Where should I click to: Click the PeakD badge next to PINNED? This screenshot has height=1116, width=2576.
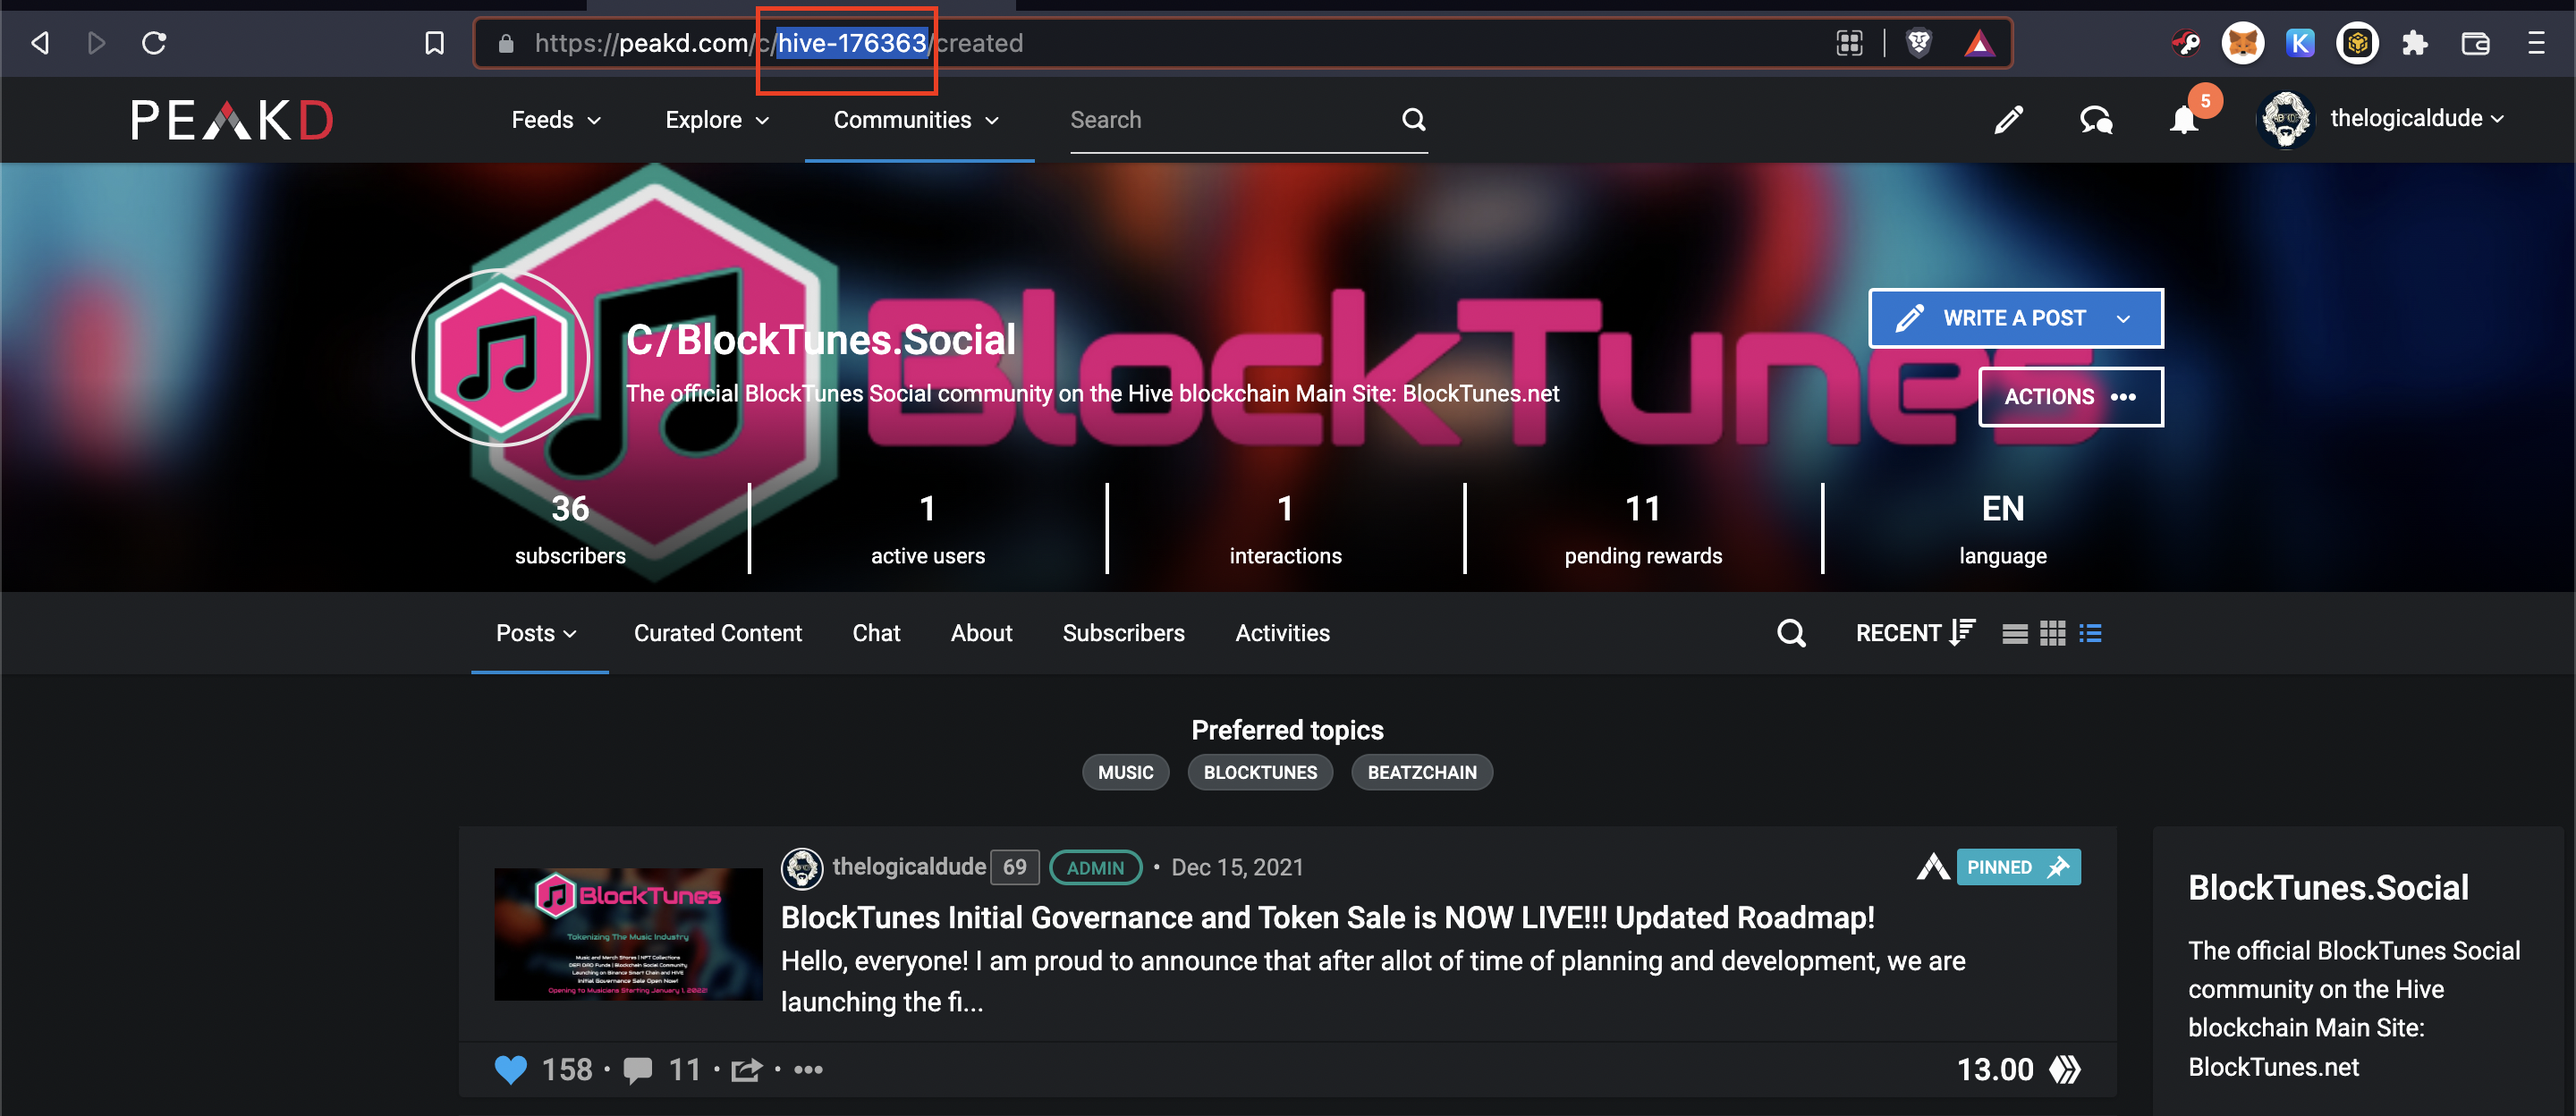click(1932, 866)
